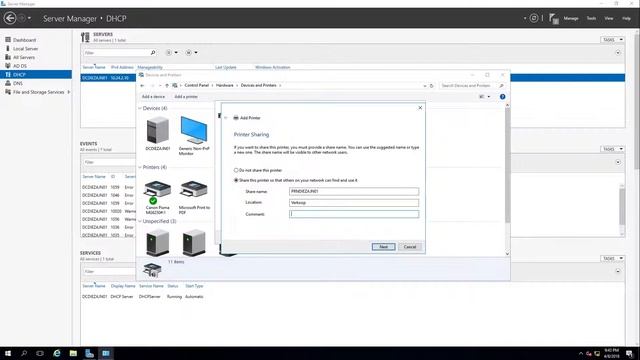
Task: Open Local Server in the sidebar
Action: (25, 49)
